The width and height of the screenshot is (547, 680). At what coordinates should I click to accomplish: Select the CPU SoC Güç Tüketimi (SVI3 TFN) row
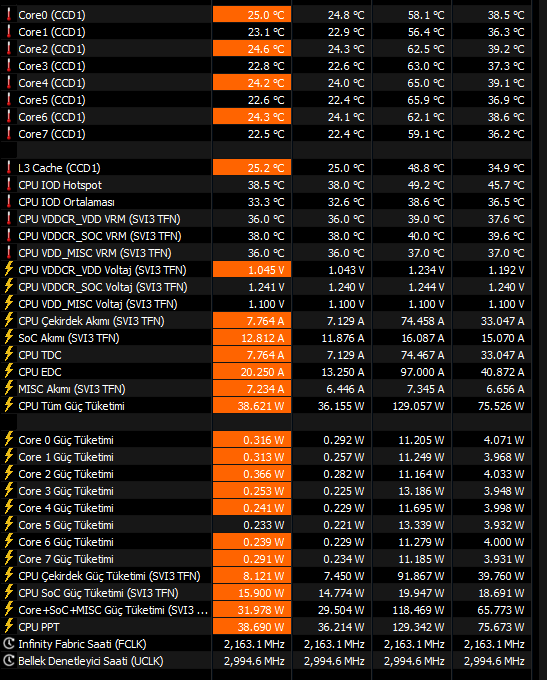point(266,593)
